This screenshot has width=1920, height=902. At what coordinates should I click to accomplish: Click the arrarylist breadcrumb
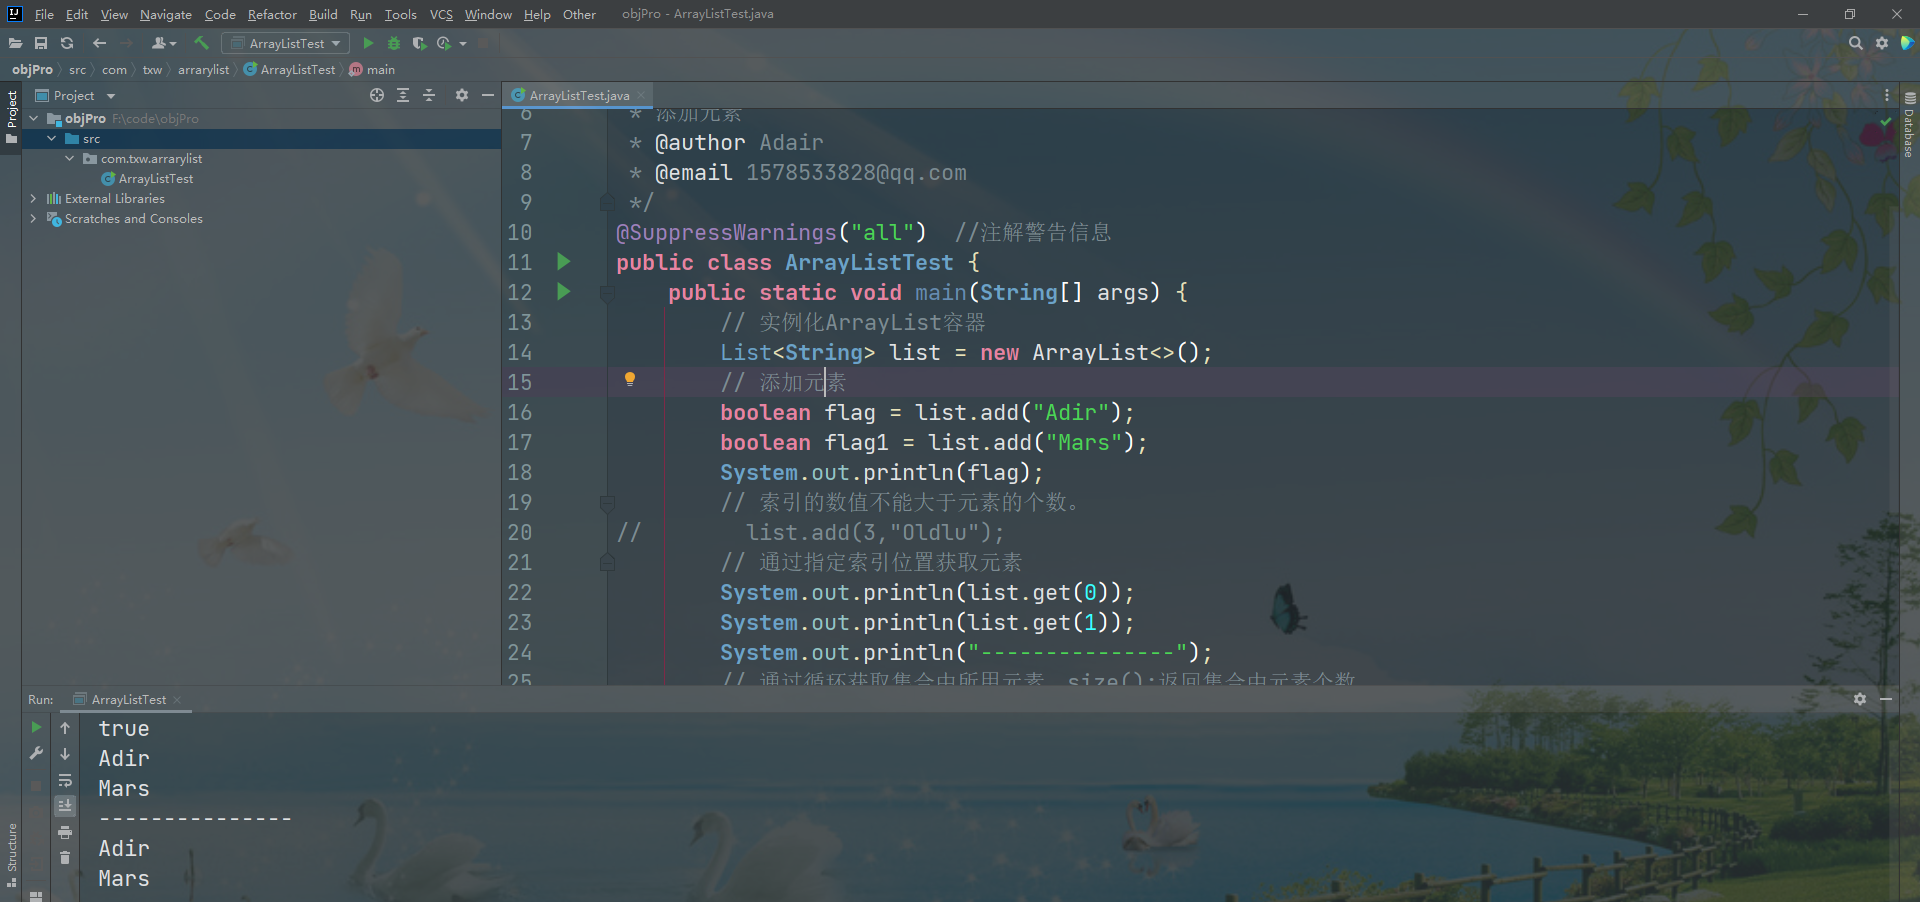tap(203, 69)
